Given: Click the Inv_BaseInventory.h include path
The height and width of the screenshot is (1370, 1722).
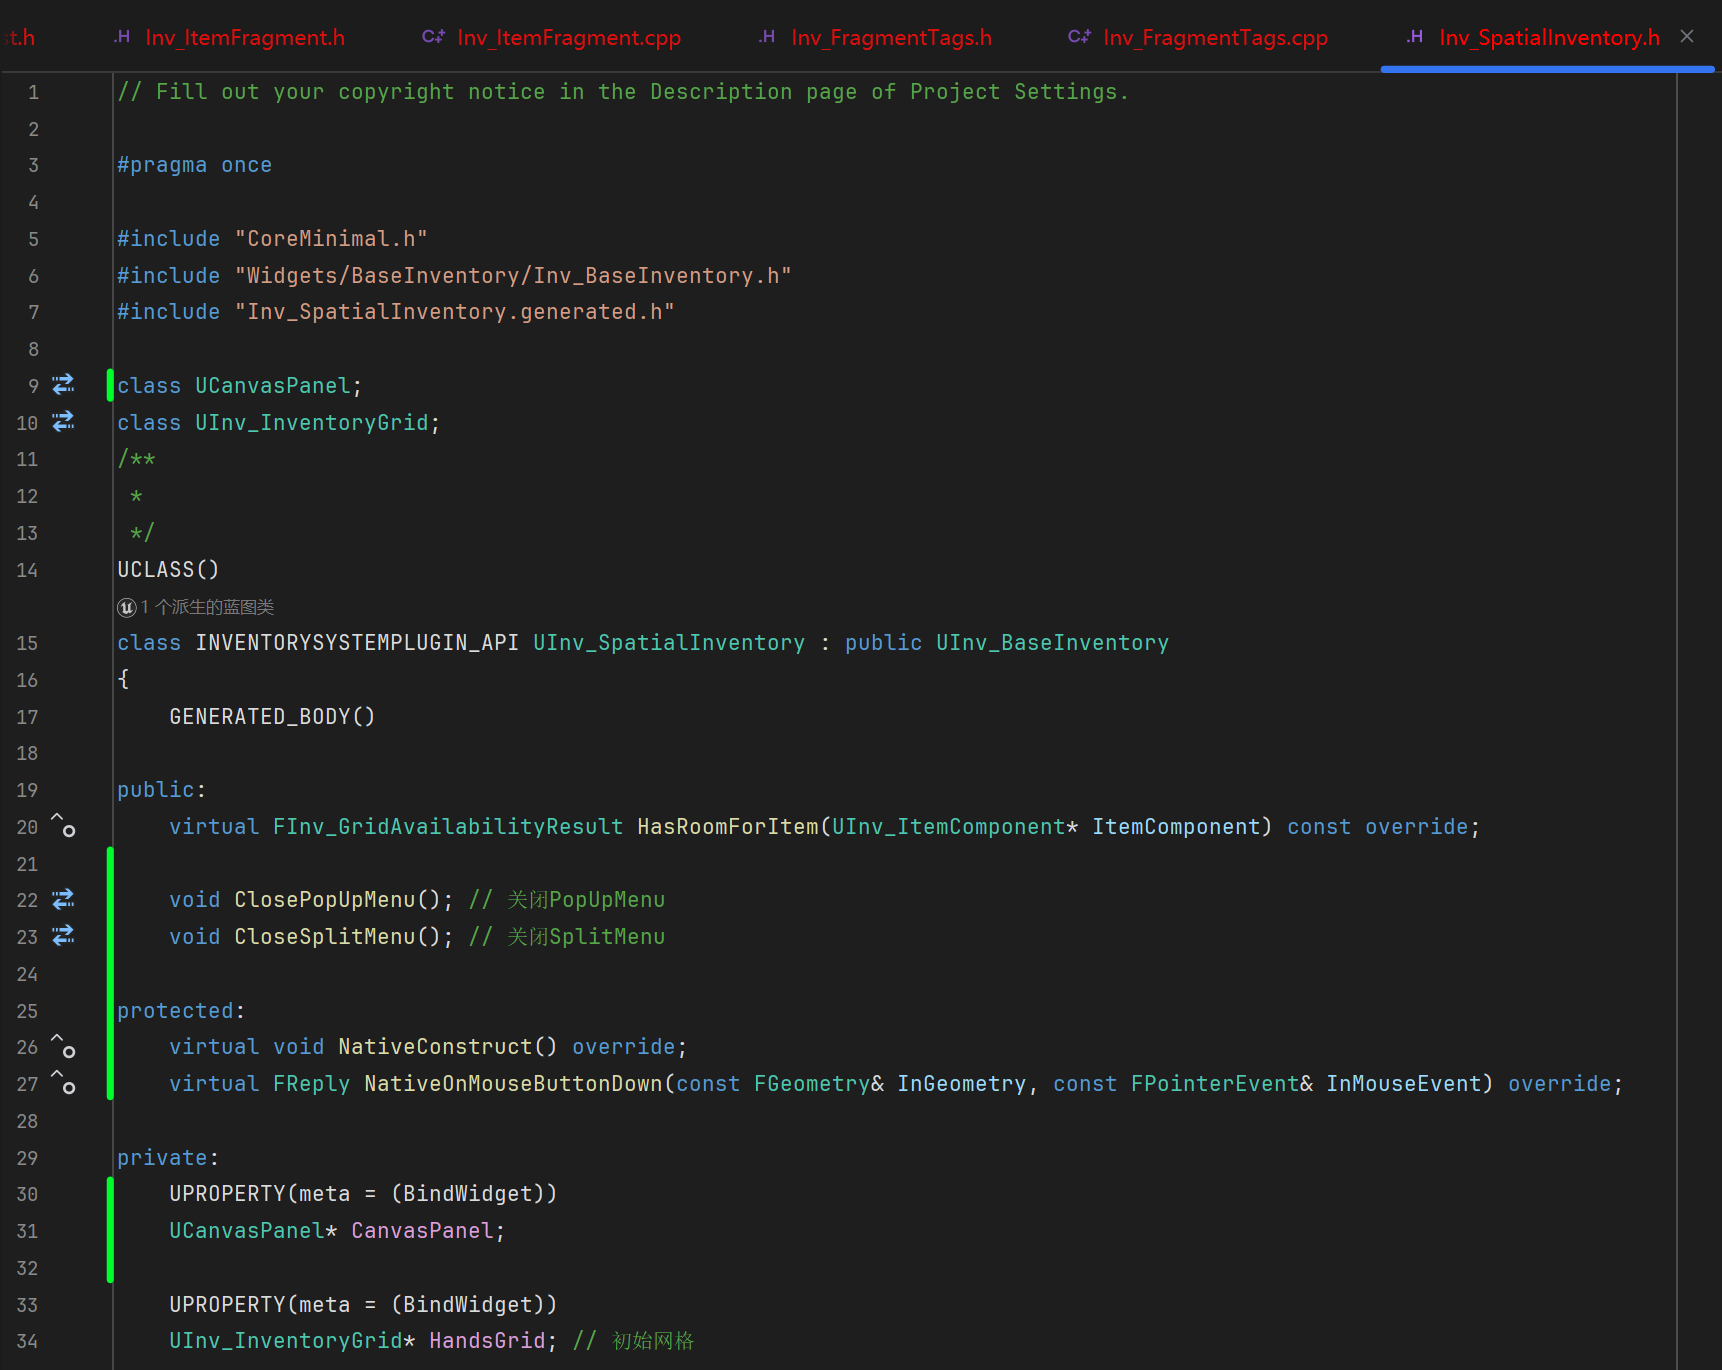Looking at the screenshot, I should point(513,275).
